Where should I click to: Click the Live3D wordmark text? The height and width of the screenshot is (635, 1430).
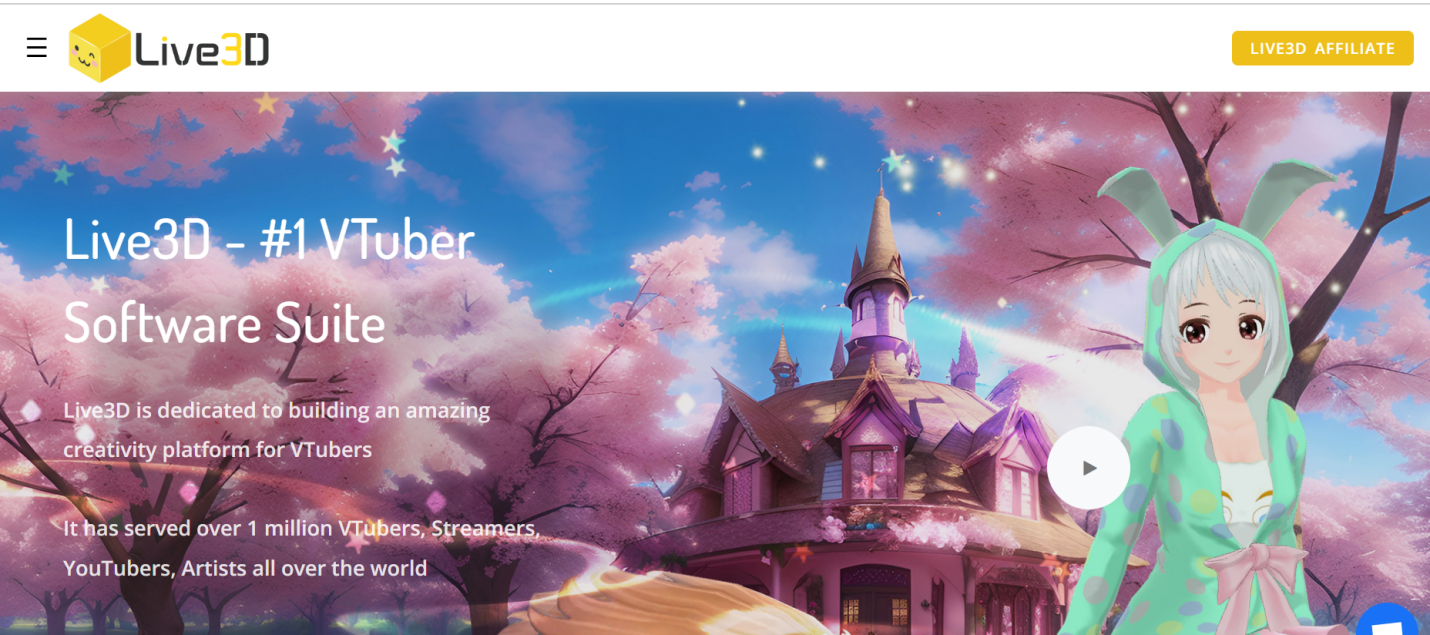202,50
